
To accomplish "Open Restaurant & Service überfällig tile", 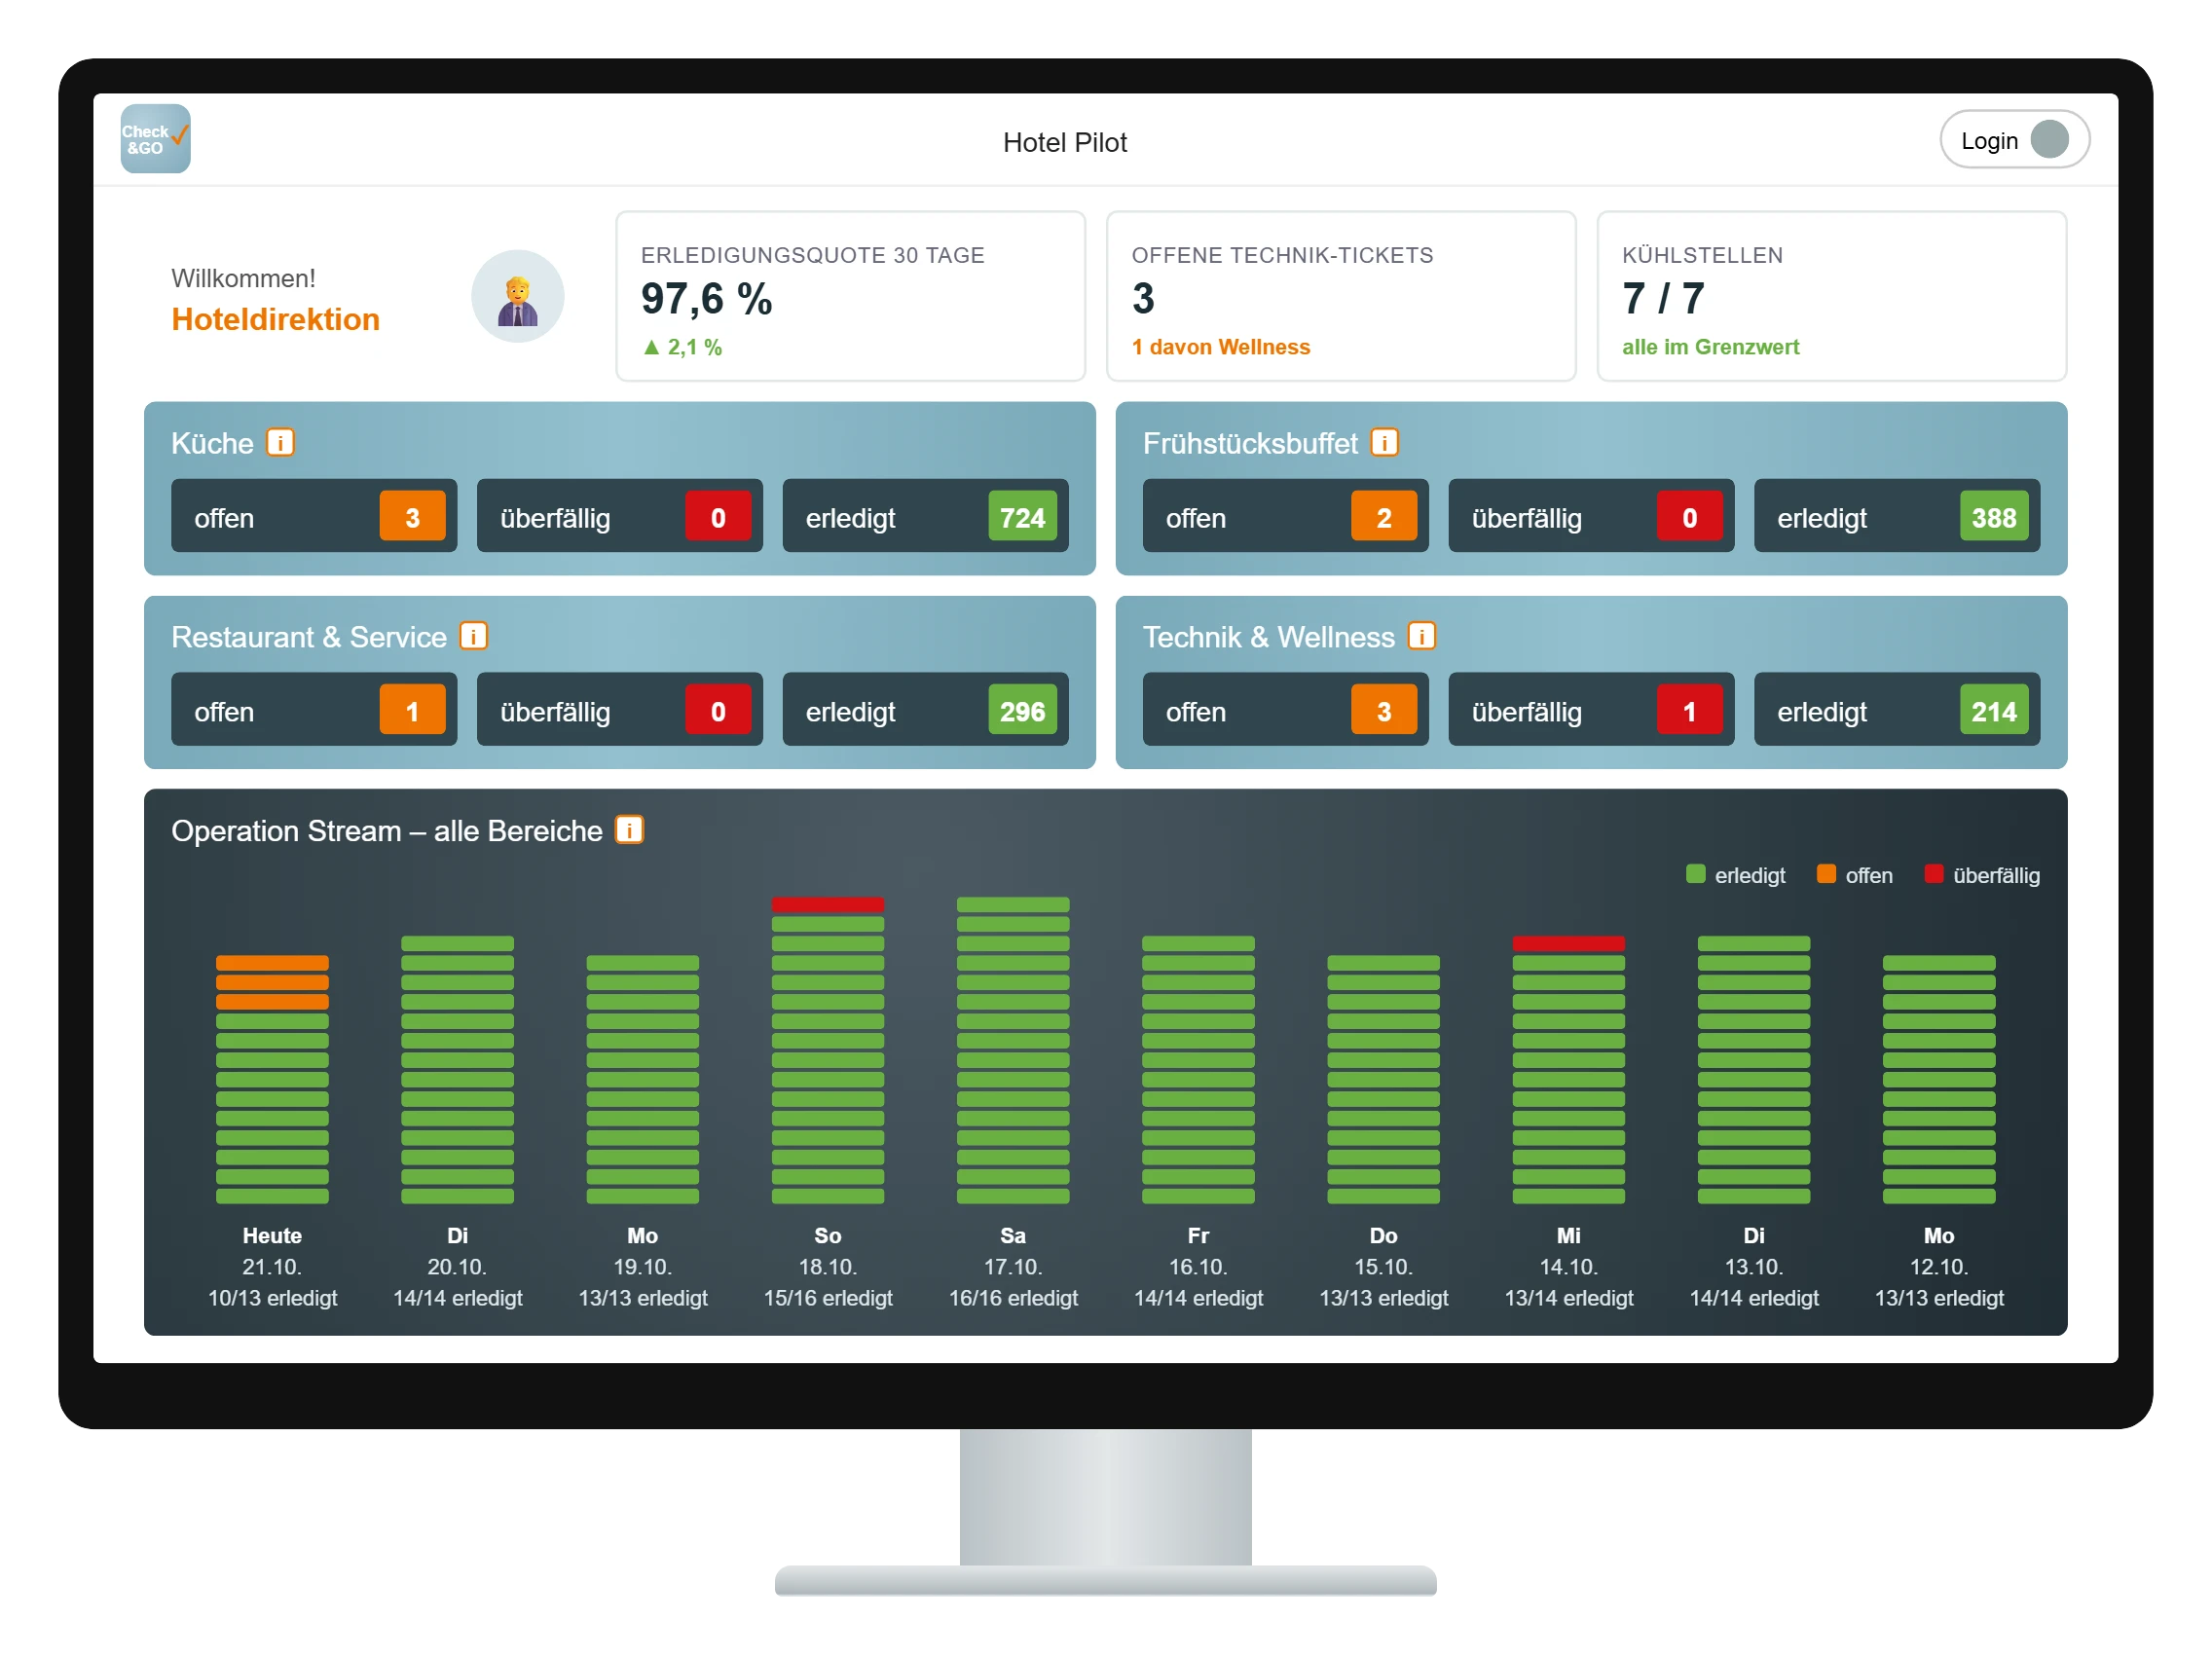I will 620,710.
